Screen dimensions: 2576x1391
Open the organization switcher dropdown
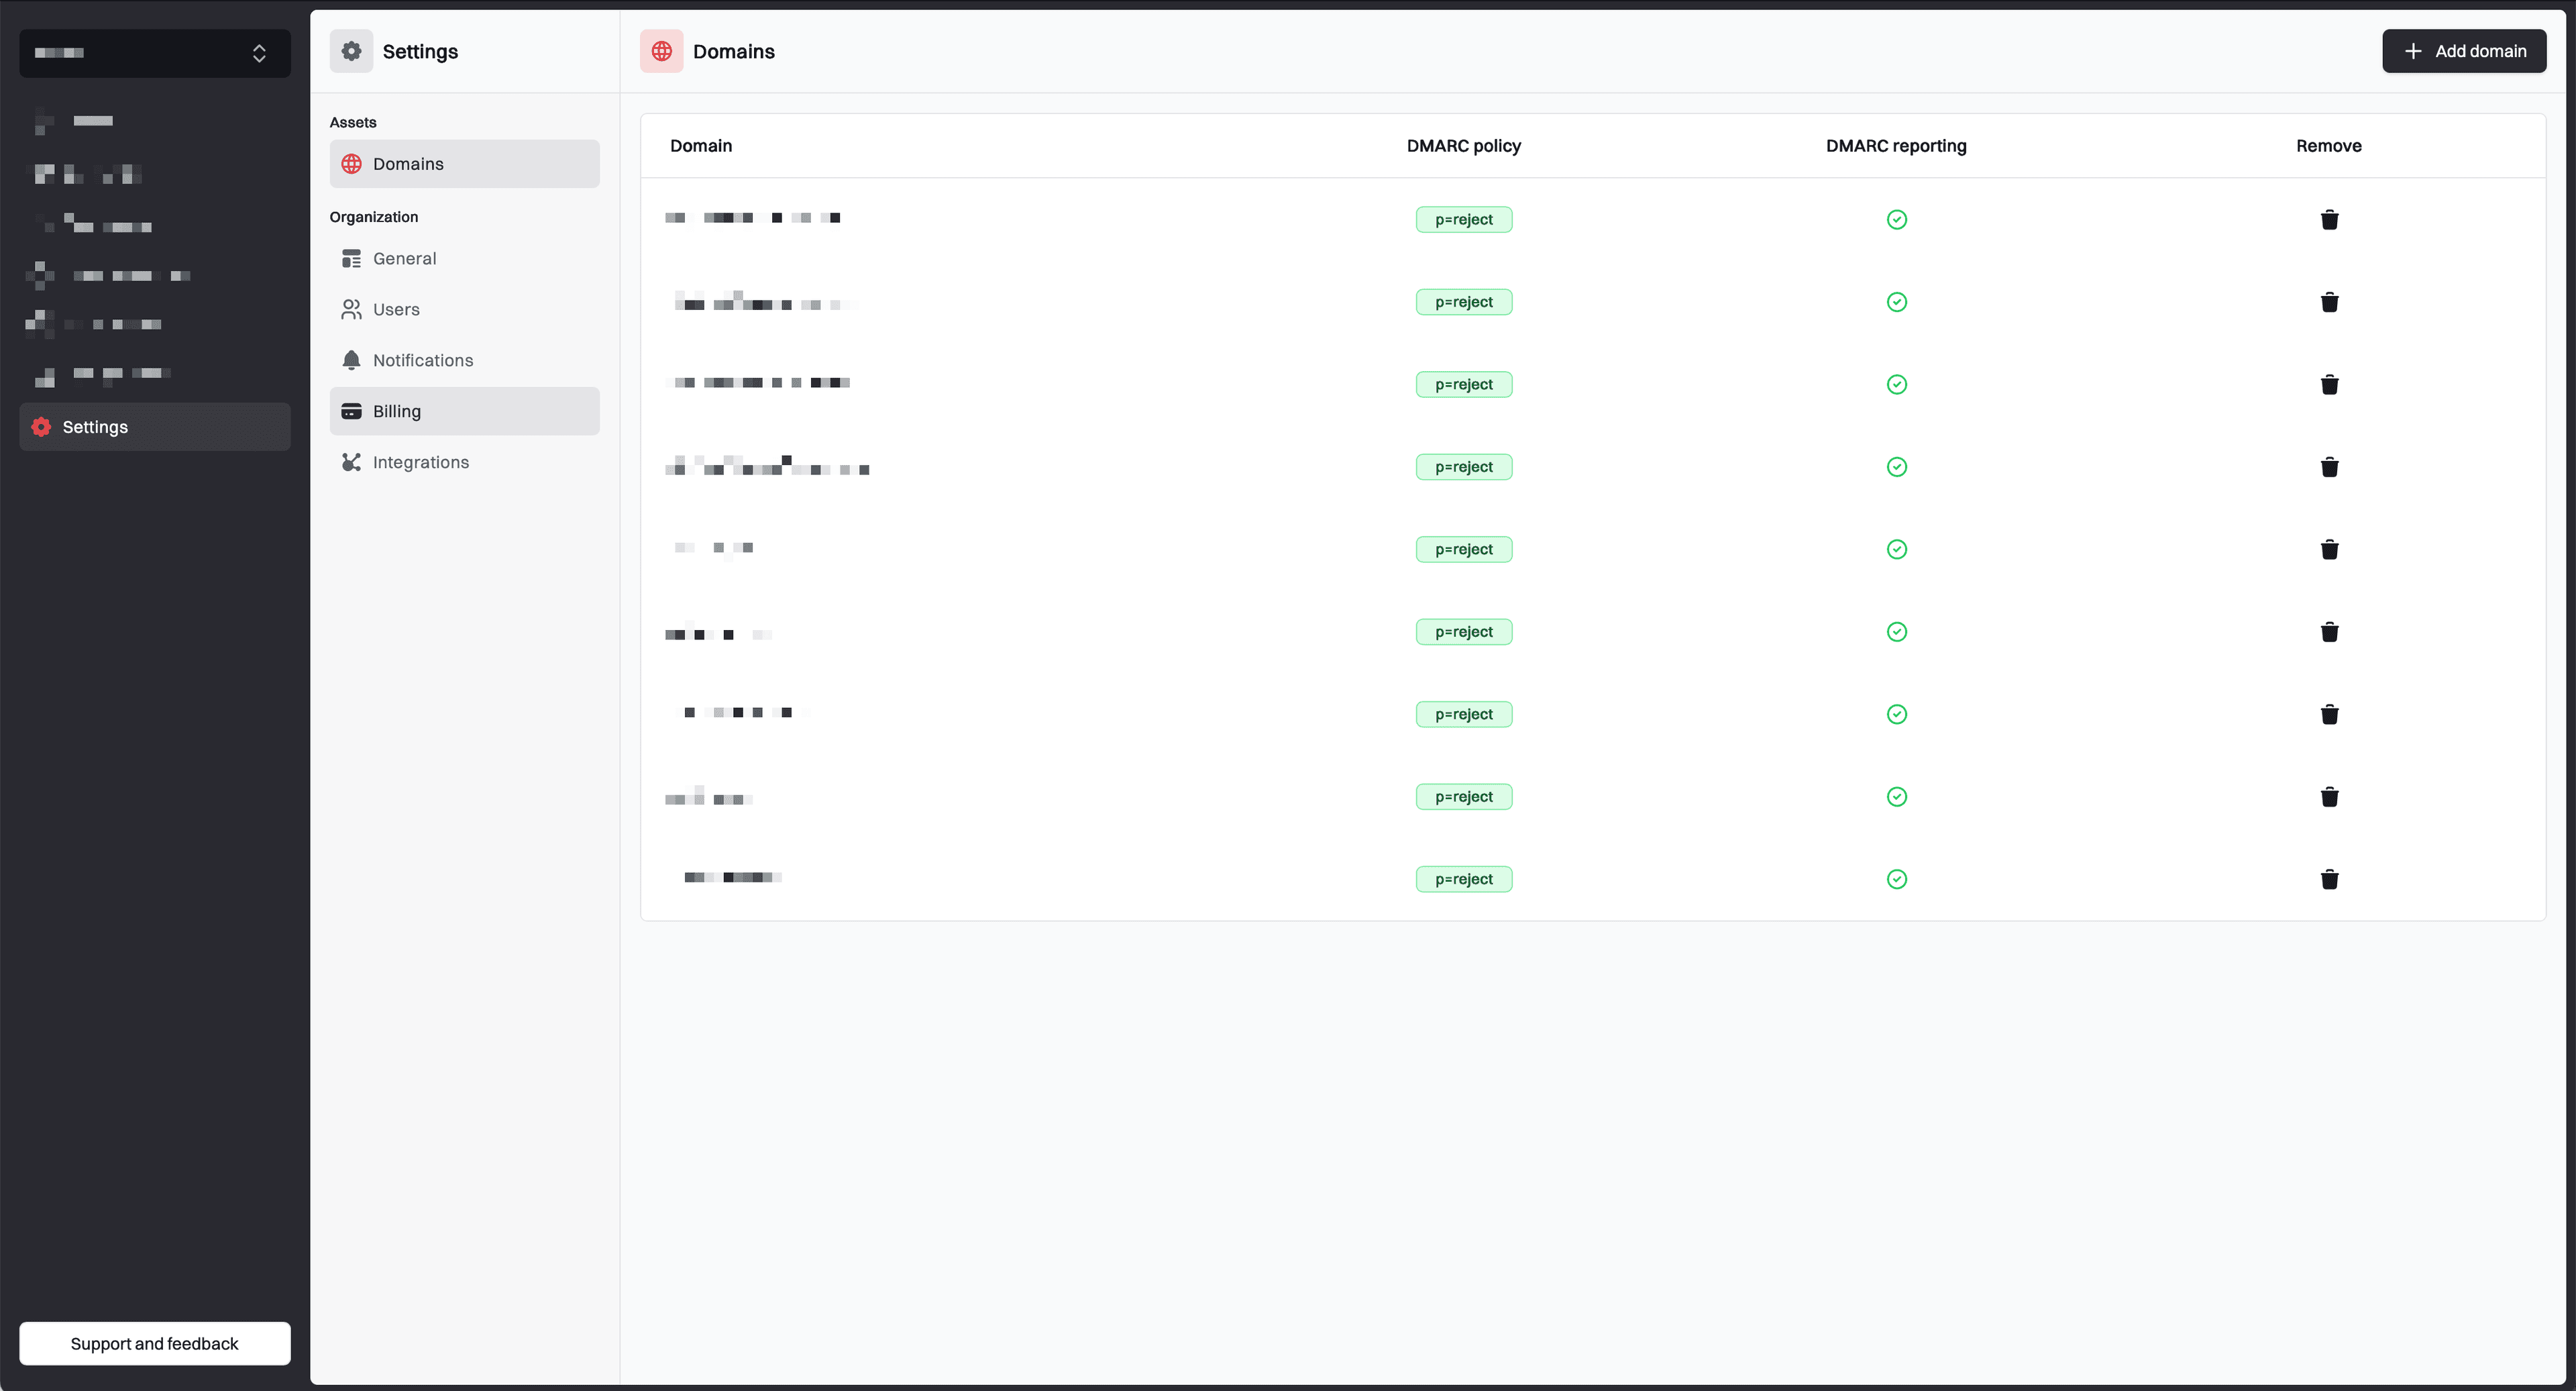(155, 53)
